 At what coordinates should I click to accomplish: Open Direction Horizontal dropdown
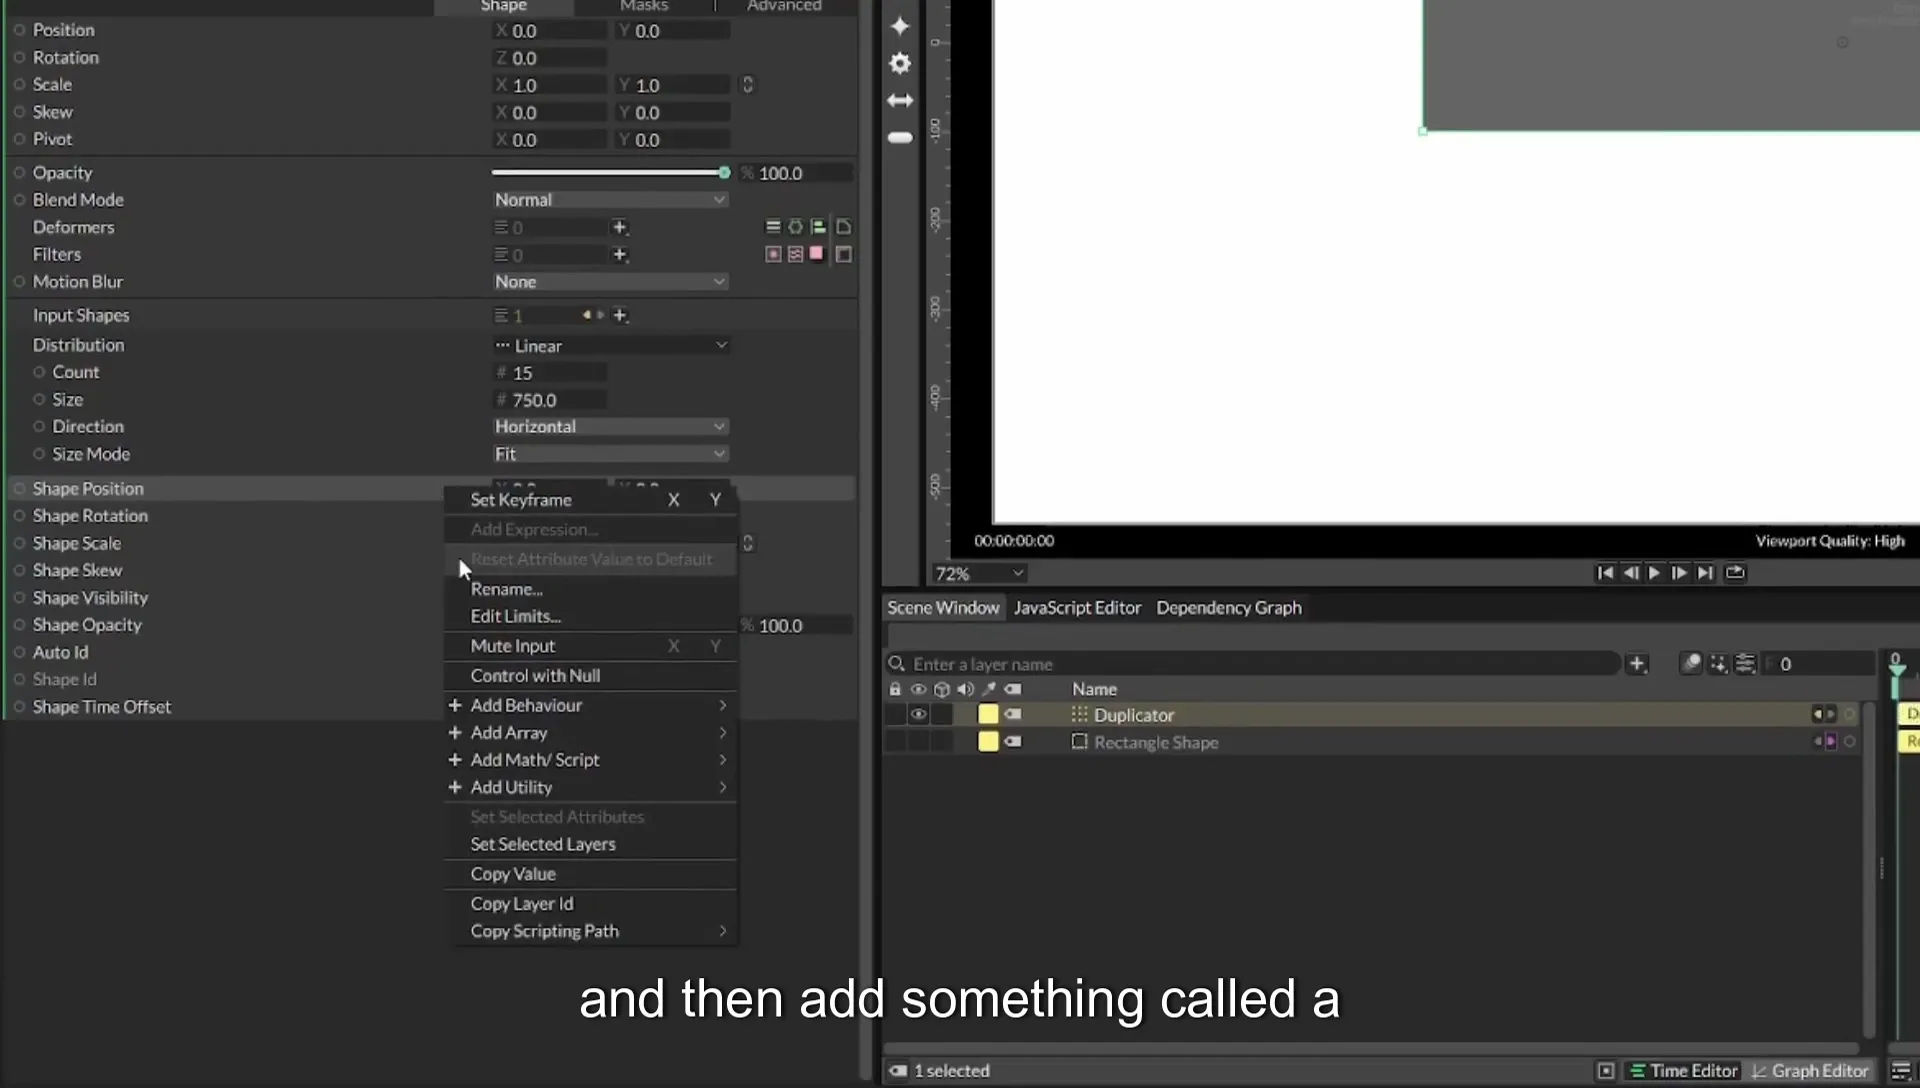click(x=610, y=427)
